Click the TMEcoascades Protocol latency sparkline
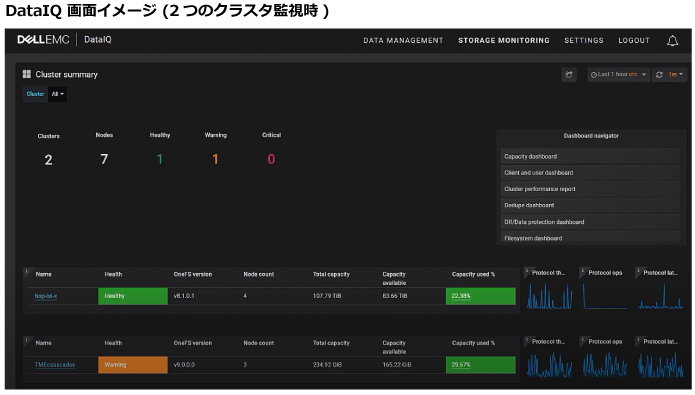Screen dimensions: 695x395 660,365
